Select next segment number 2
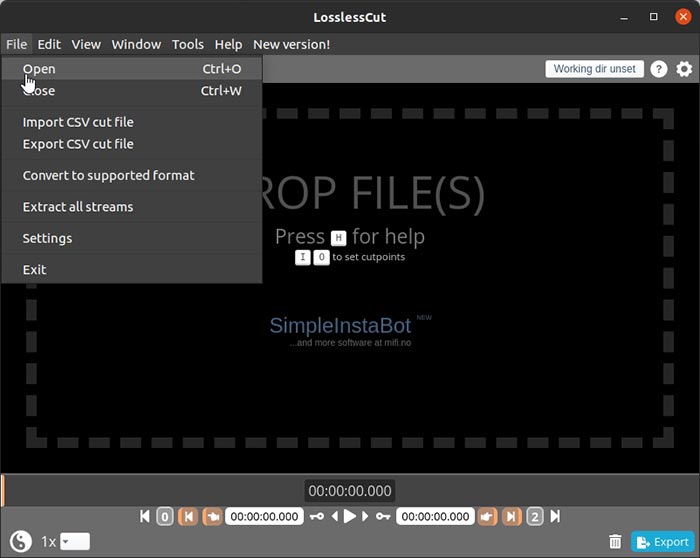Viewport: 700px width, 558px height. point(535,516)
